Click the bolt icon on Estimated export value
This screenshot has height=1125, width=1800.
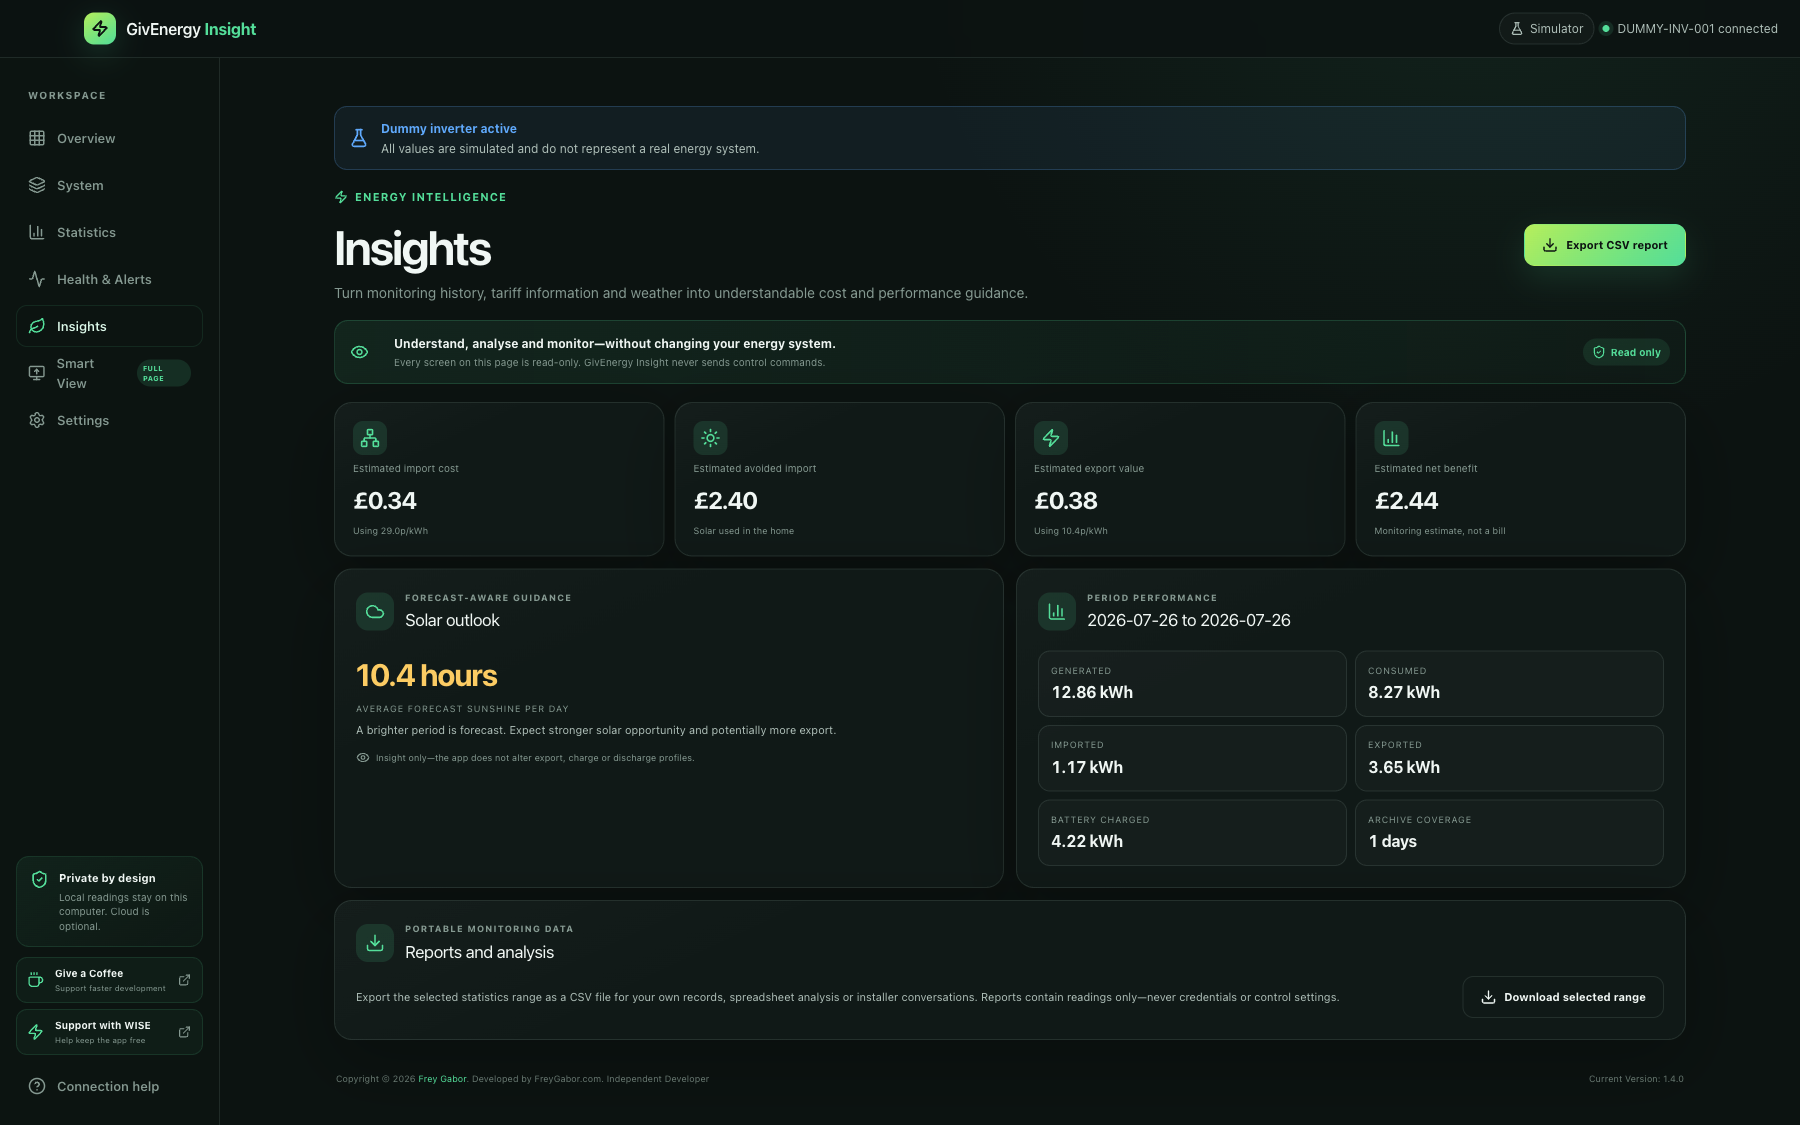pos(1051,438)
